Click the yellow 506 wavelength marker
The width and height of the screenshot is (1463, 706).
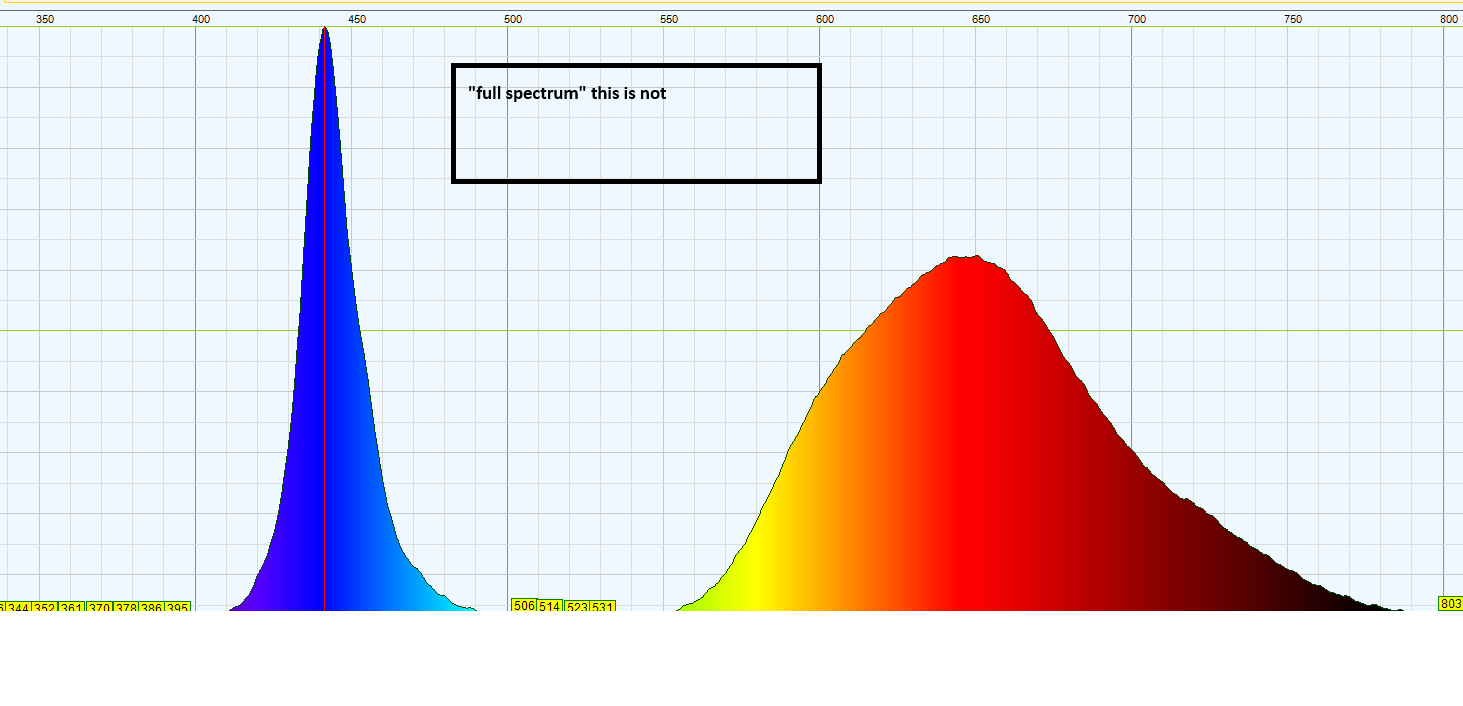tap(524, 606)
